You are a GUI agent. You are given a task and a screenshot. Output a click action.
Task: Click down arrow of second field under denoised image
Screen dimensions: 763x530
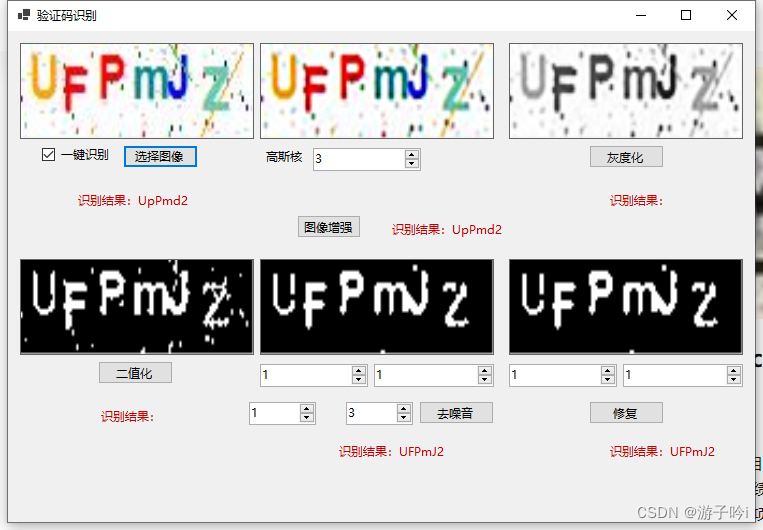485,380
